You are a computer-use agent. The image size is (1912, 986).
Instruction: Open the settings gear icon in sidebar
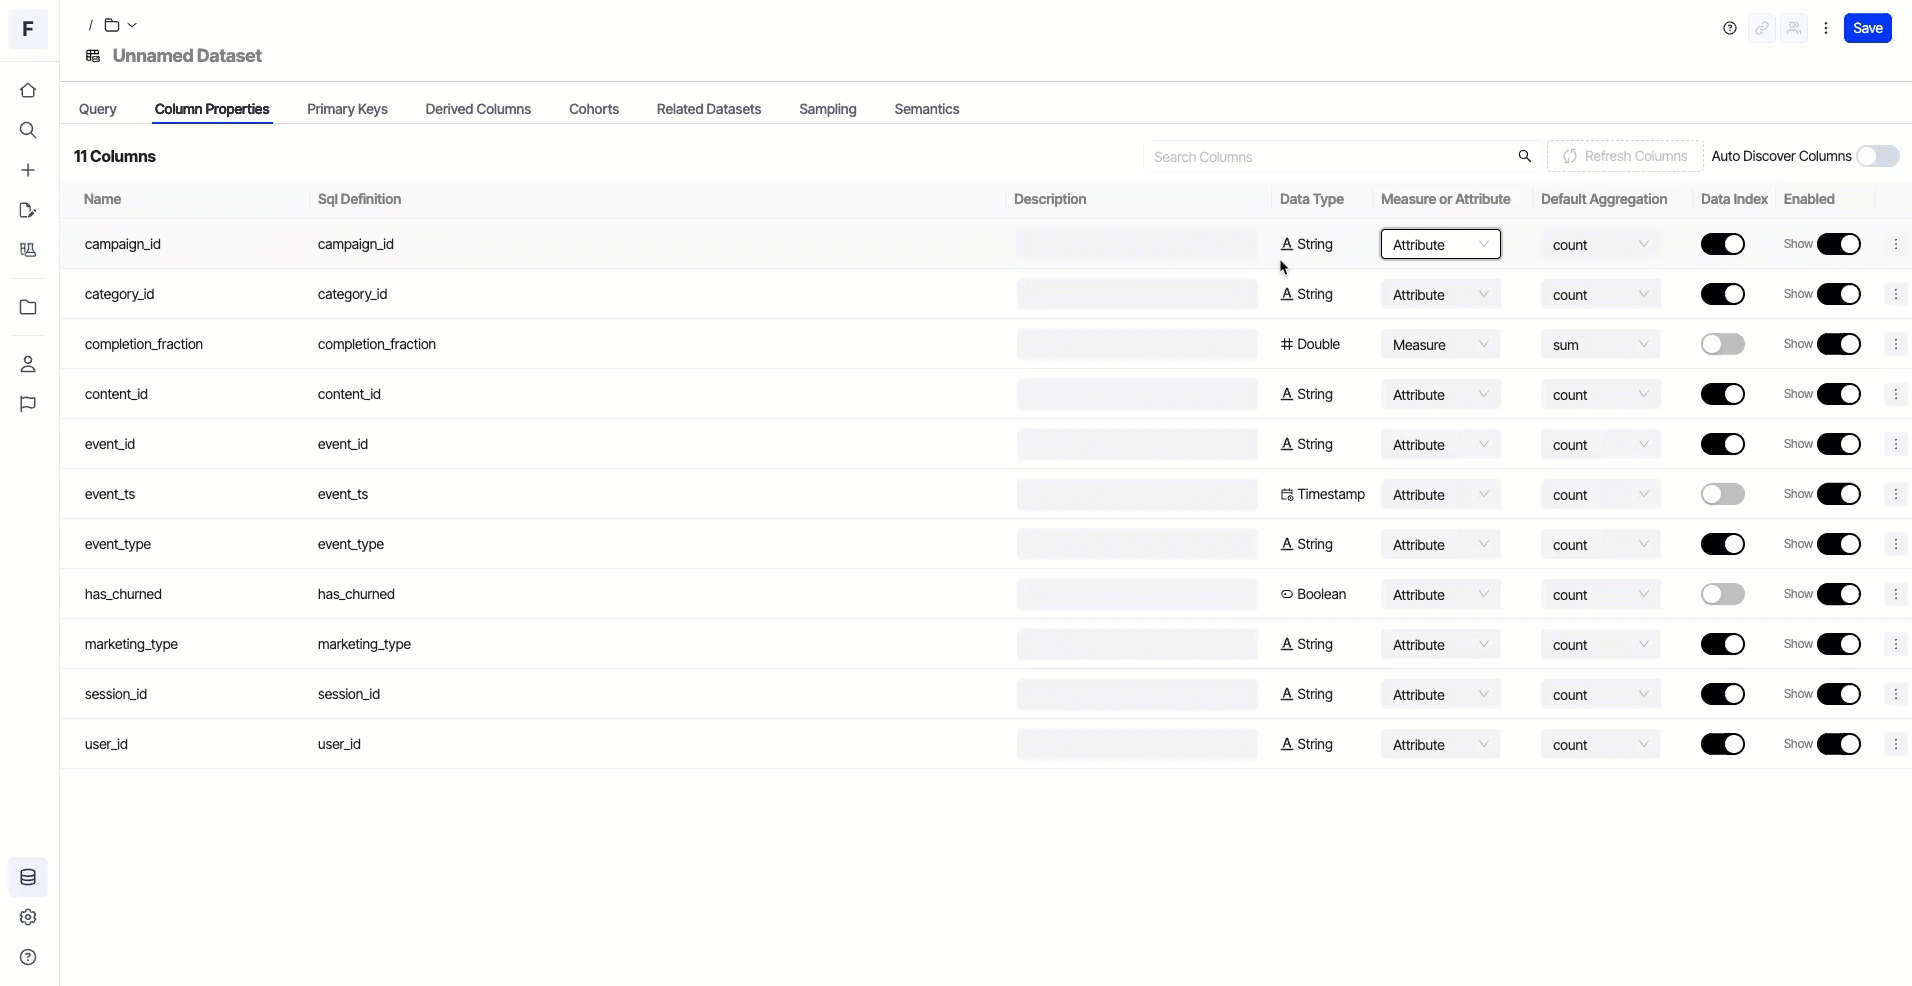pyautogui.click(x=28, y=917)
